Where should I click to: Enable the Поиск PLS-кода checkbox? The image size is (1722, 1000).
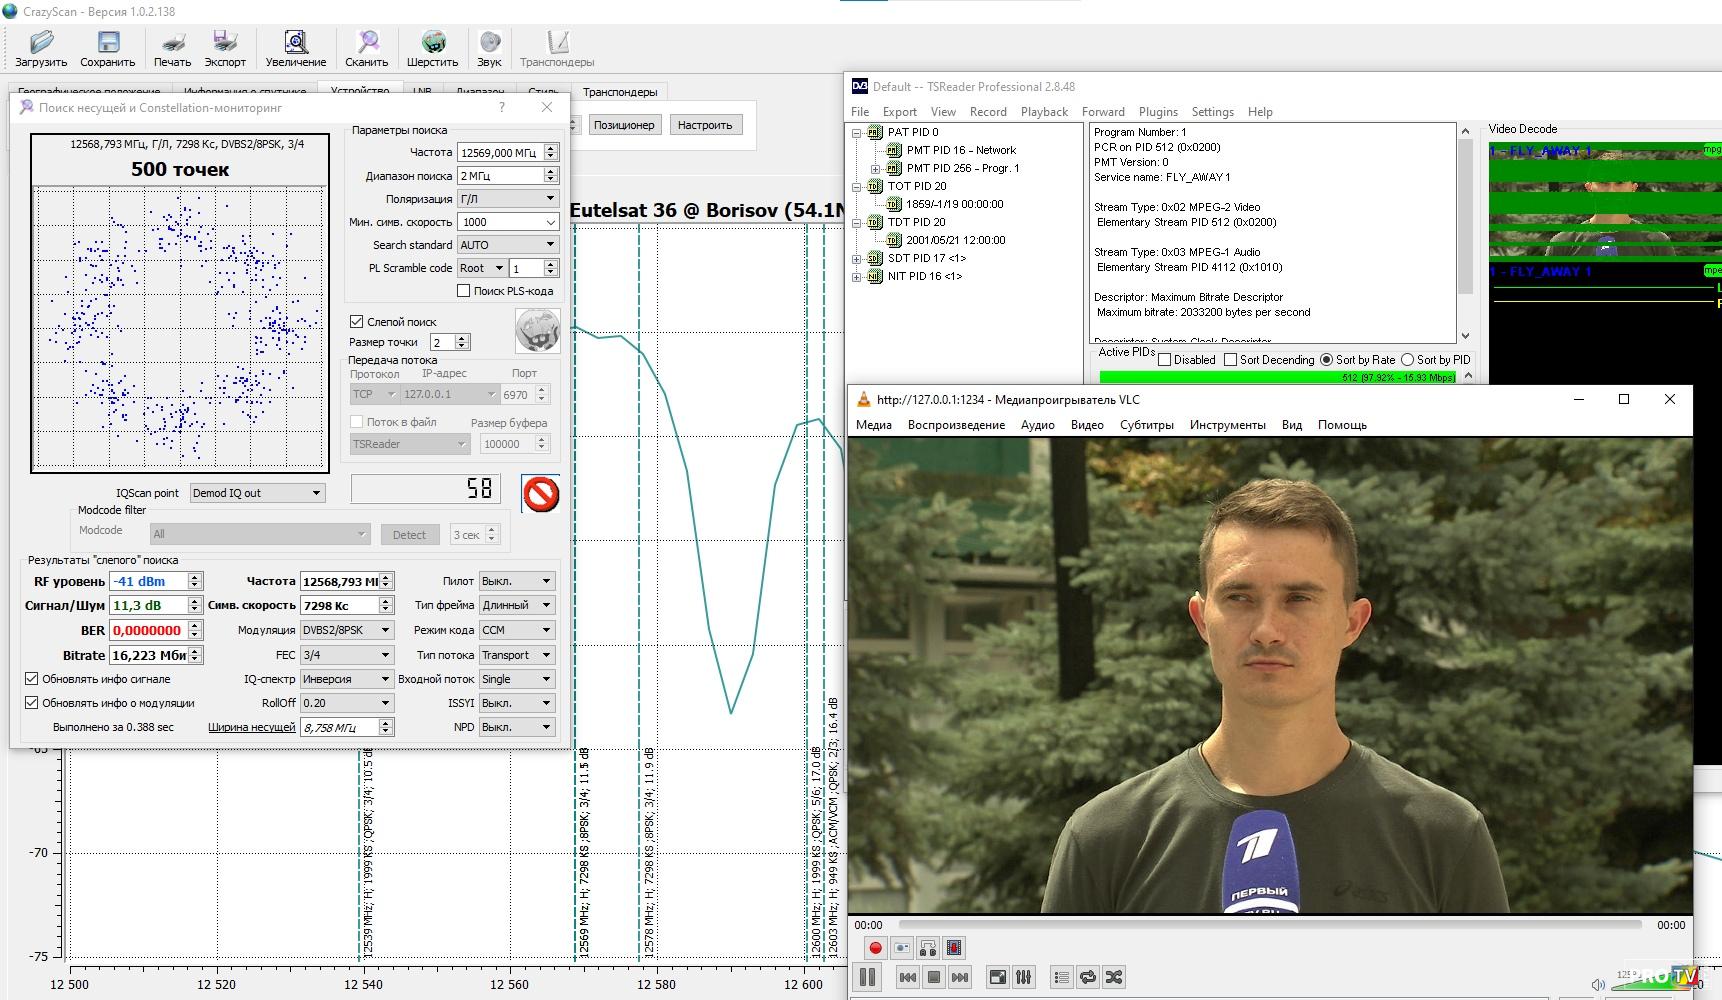click(463, 291)
